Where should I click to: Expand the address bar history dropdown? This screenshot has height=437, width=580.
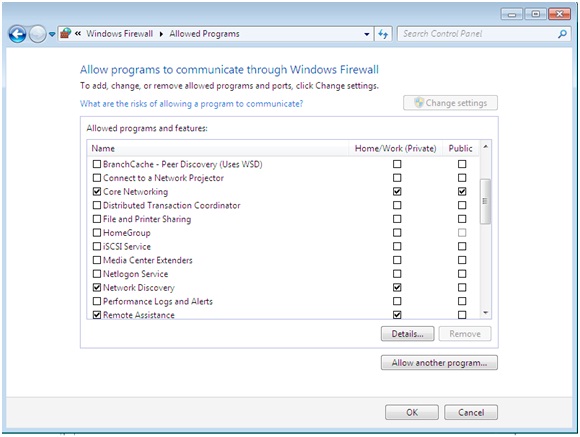[x=367, y=34]
